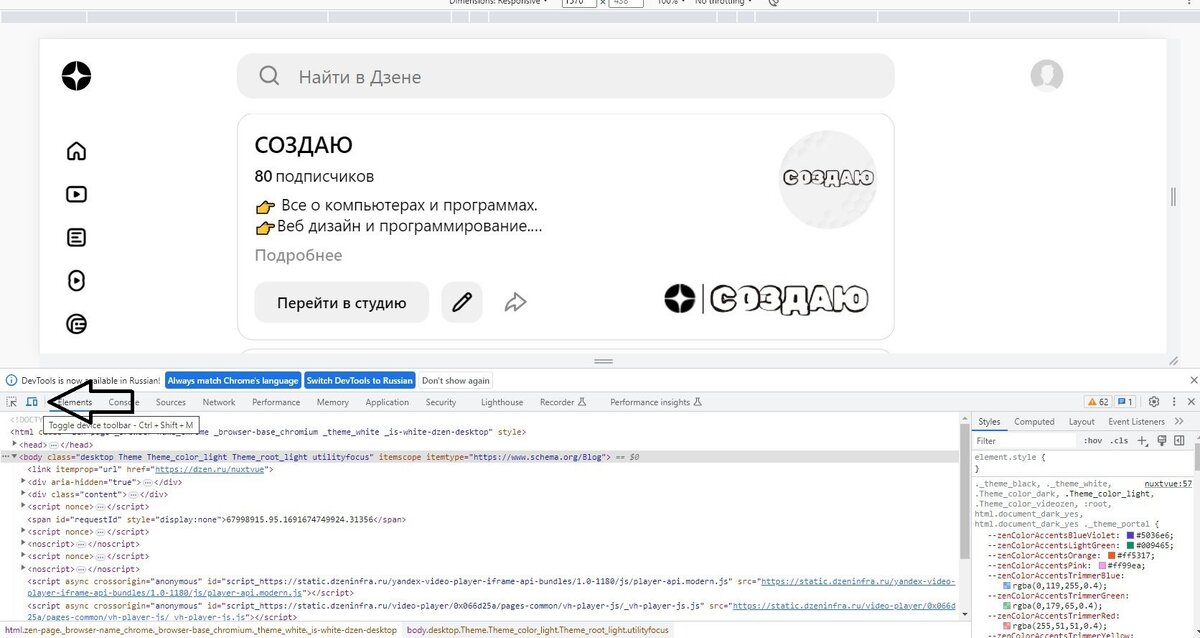Follow the https://dzen.ru/nuxtvue href link

coord(209,469)
